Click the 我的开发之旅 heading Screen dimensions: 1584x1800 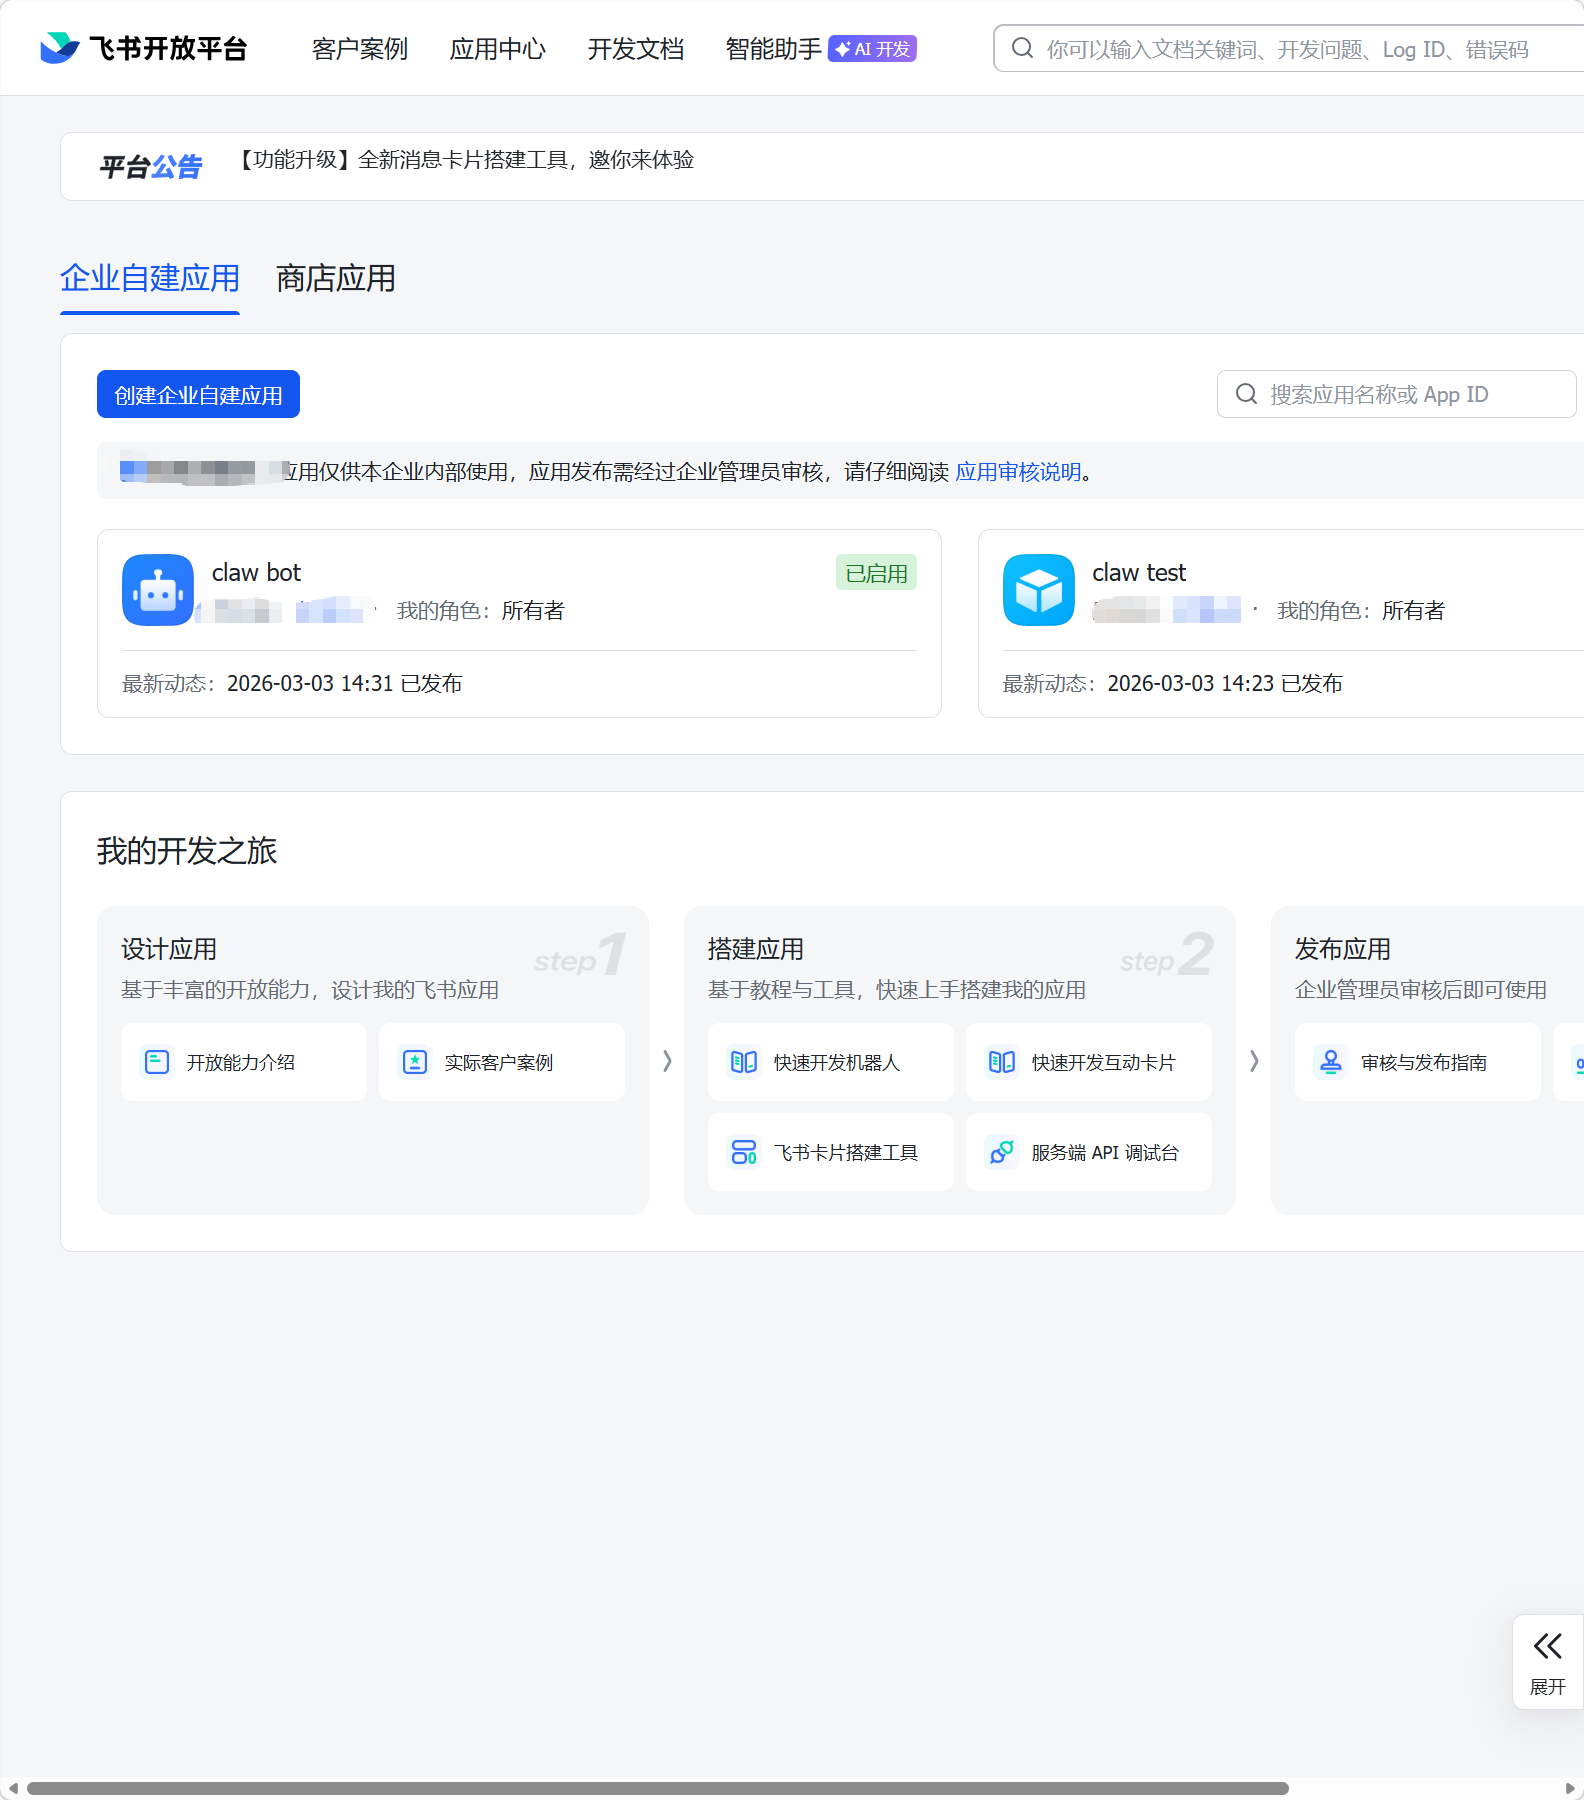[187, 851]
